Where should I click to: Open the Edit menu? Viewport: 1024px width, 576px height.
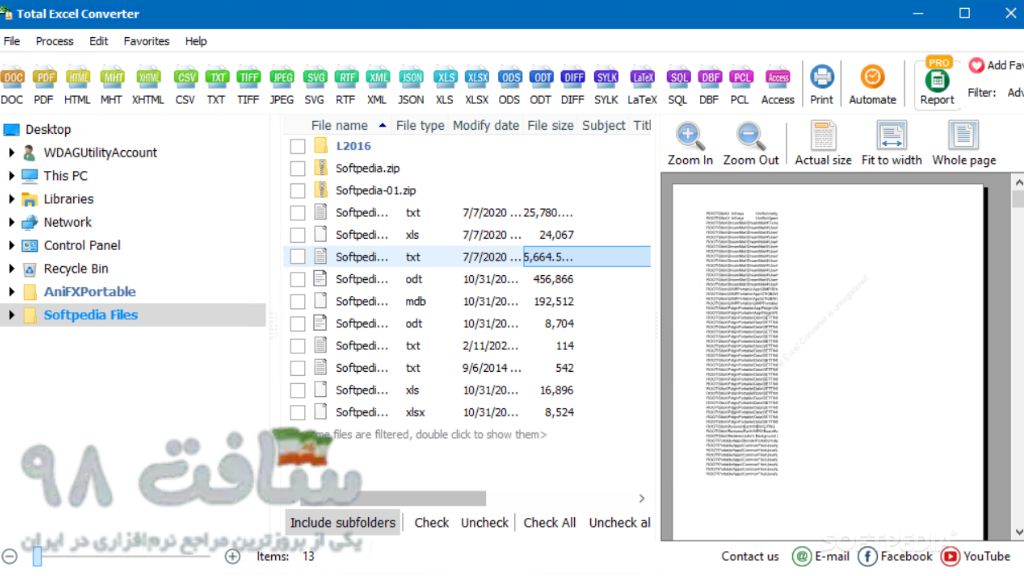click(x=99, y=41)
